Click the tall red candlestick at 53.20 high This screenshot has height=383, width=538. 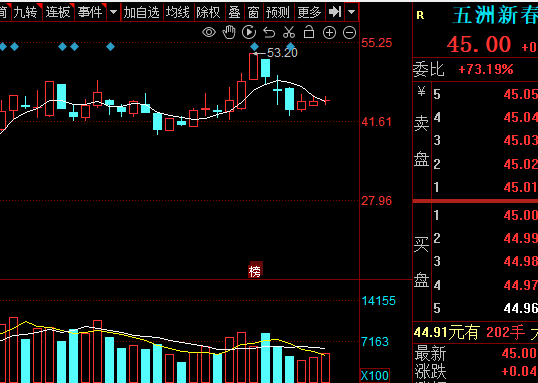(254, 67)
